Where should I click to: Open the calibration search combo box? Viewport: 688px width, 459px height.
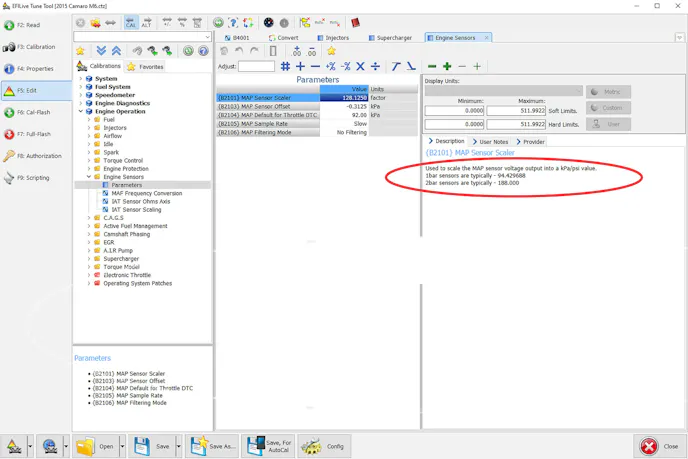[142, 37]
